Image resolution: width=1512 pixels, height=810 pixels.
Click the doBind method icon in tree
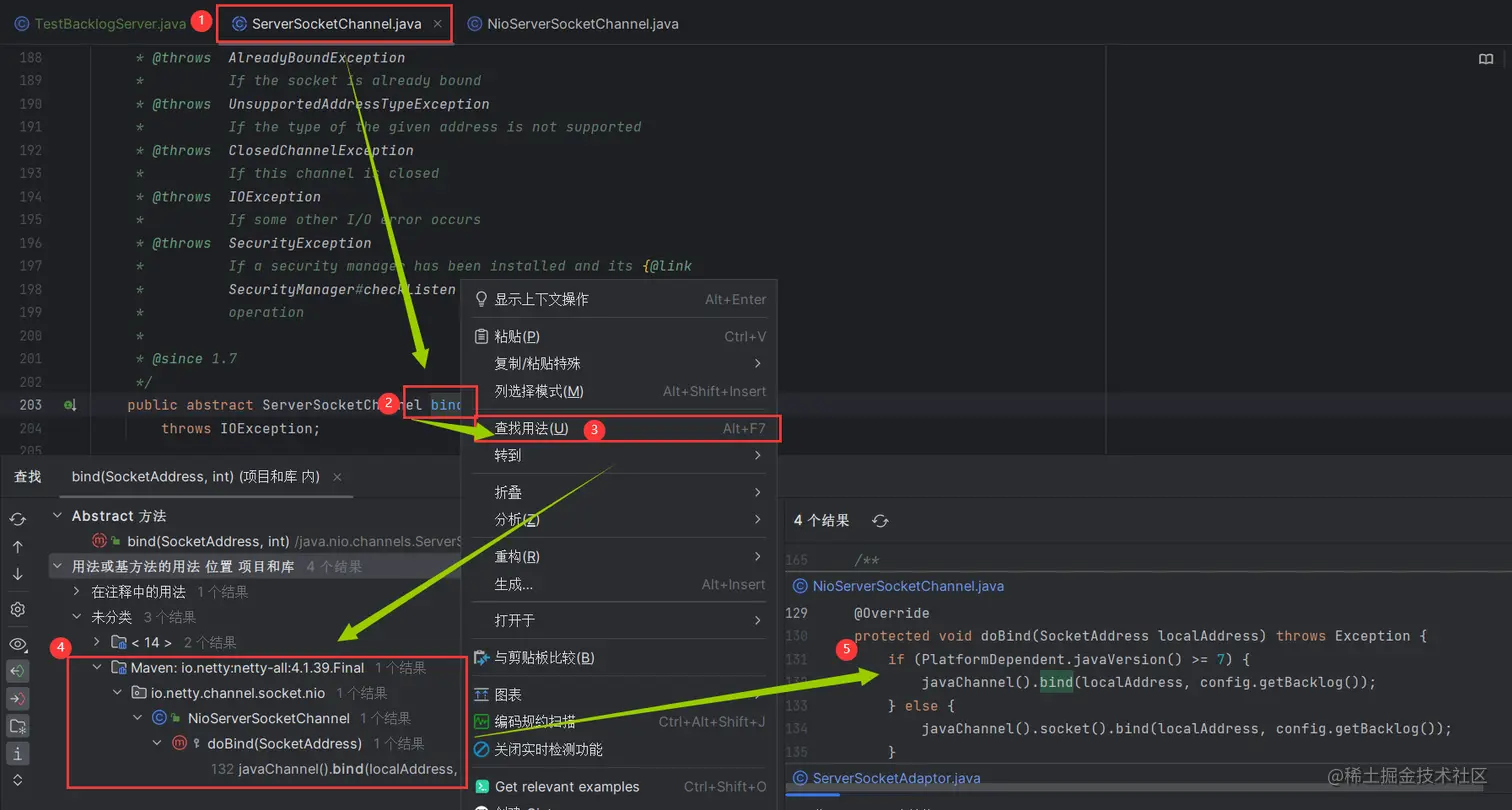pos(179,743)
